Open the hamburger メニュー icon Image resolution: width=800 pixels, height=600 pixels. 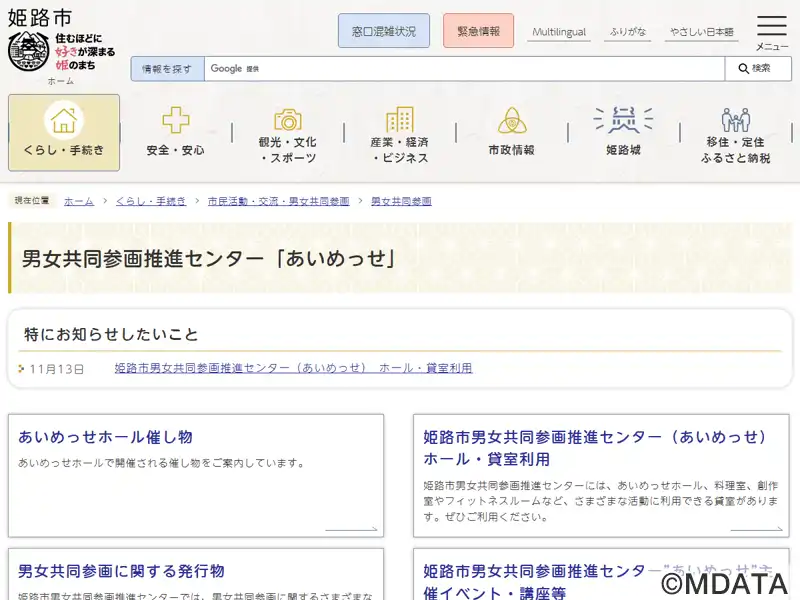tap(771, 27)
